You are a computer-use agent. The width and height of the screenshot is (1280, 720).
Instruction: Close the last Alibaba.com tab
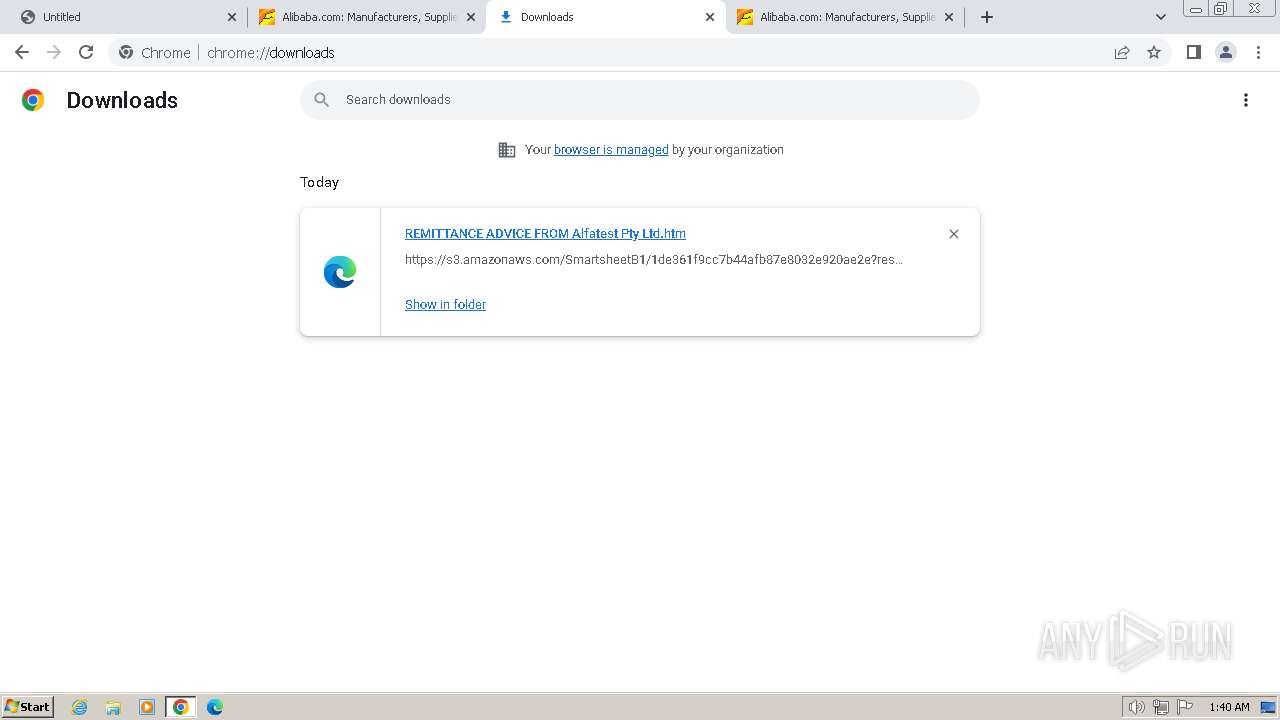(949, 17)
